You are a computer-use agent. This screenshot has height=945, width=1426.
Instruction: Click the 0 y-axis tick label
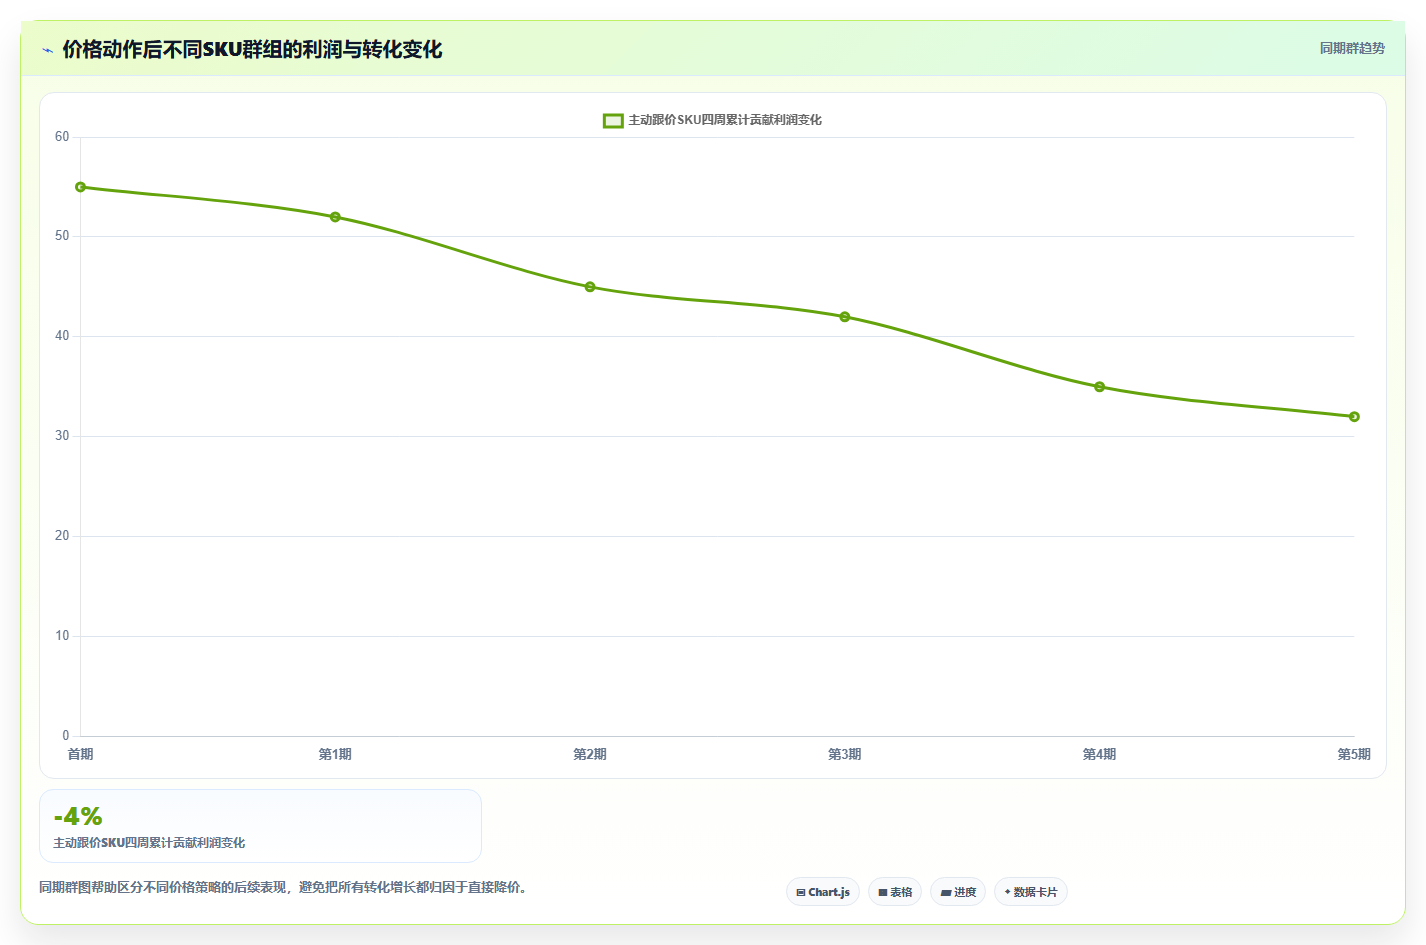coord(66,736)
